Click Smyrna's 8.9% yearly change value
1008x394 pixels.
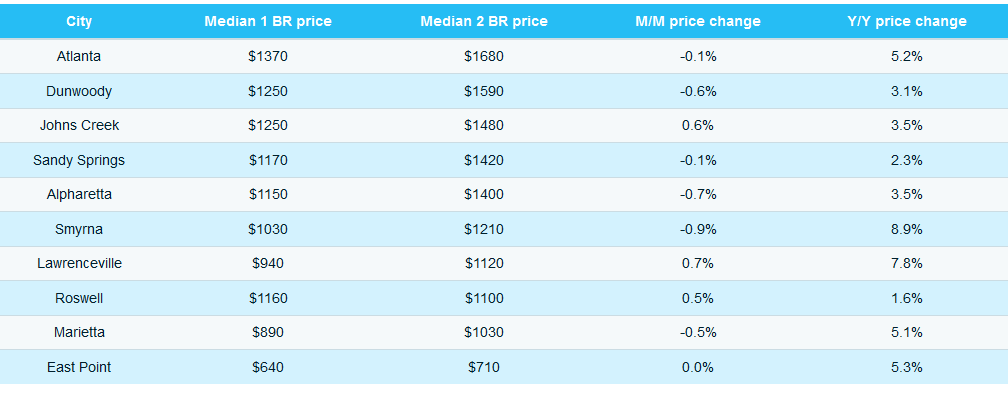click(x=906, y=229)
